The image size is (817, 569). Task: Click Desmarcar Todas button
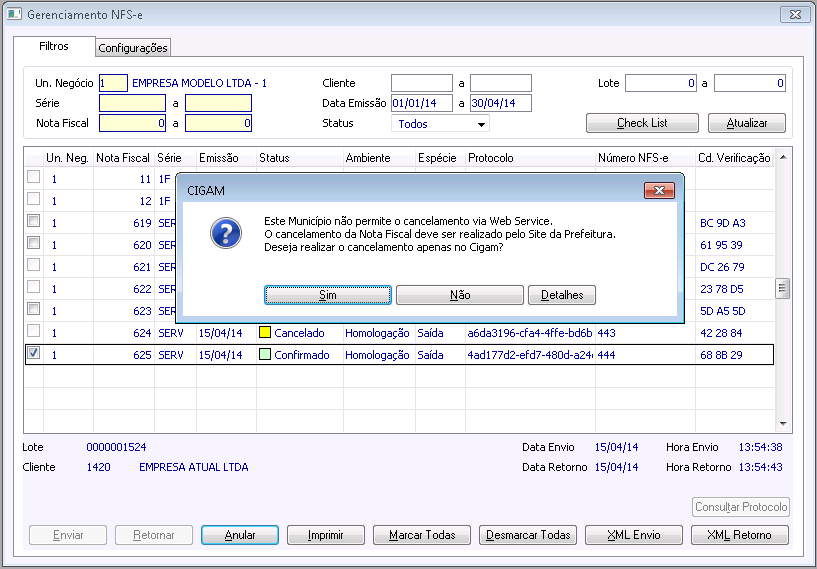[528, 535]
